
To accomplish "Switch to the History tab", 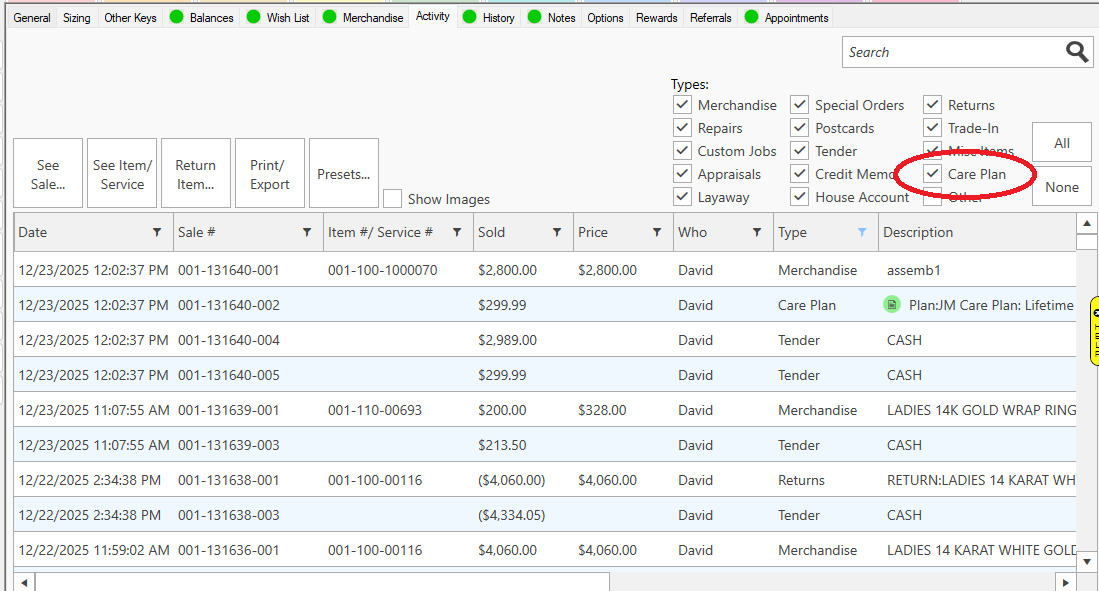I will (x=497, y=18).
